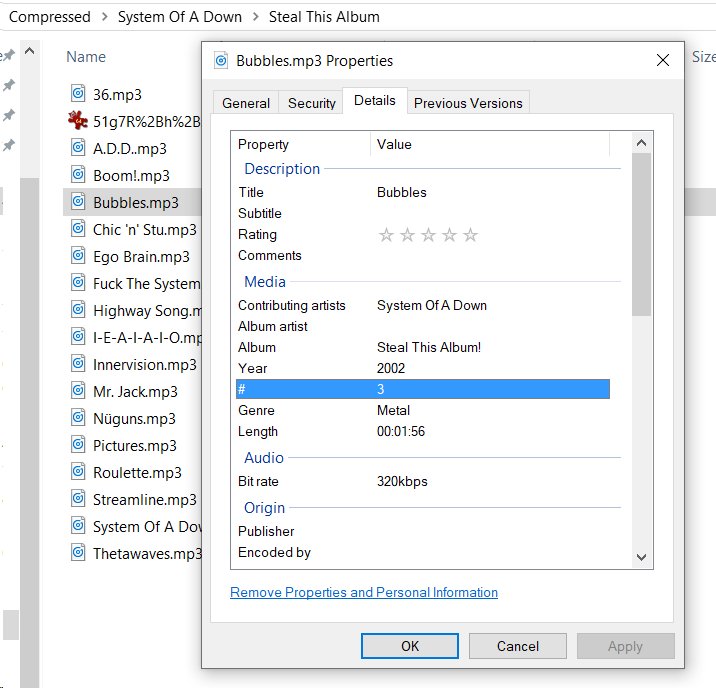Open the breadcrumb chevron after Compressed
This screenshot has height=688, width=716.
pos(105,17)
